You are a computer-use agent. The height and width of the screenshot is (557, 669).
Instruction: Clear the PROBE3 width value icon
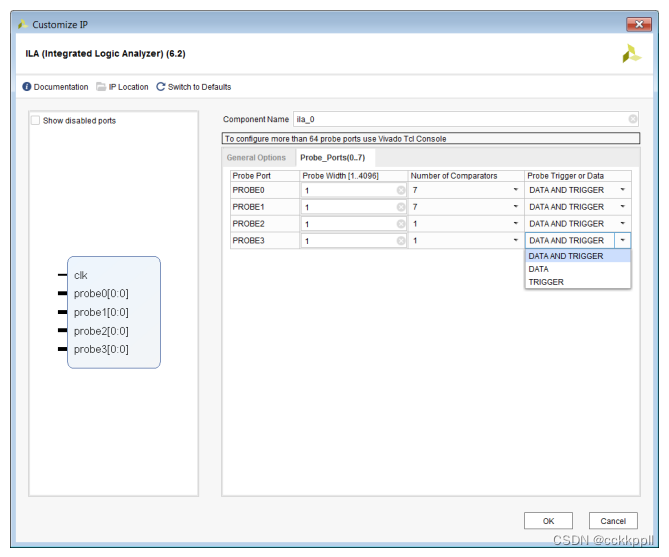(x=401, y=241)
